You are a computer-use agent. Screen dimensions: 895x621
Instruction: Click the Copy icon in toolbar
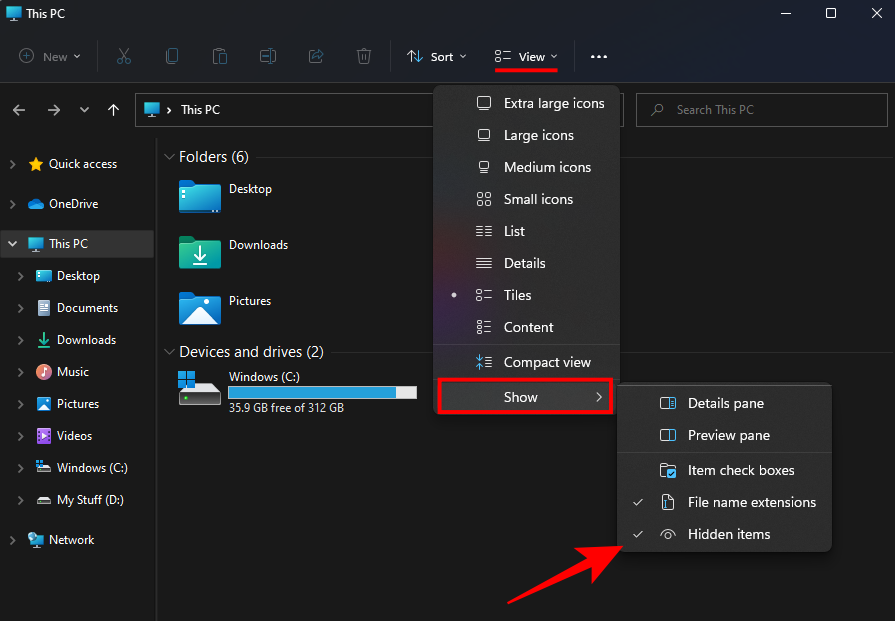coord(172,57)
